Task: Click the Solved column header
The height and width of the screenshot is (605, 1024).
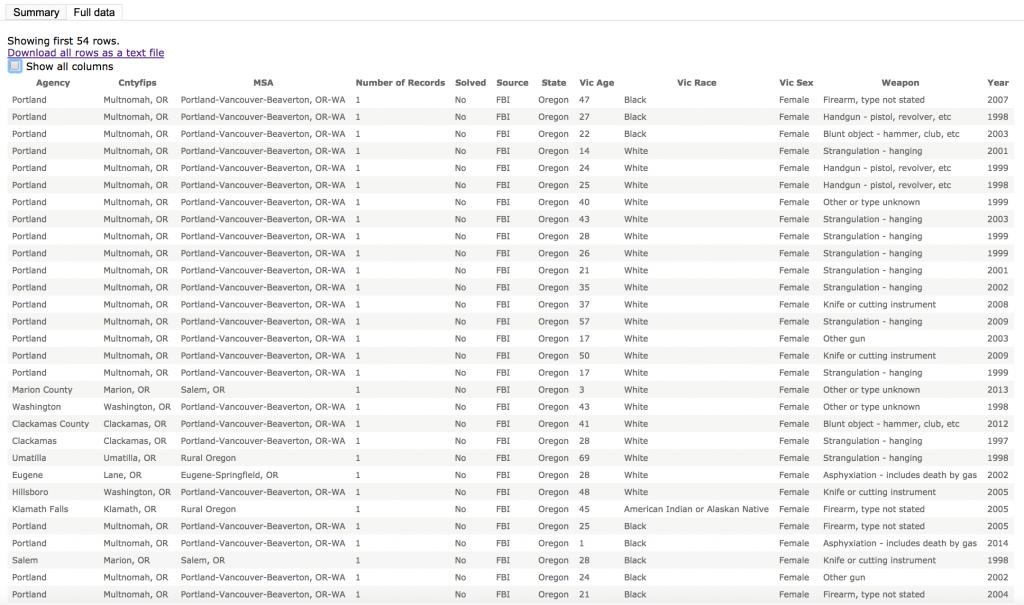Action: (x=470, y=83)
